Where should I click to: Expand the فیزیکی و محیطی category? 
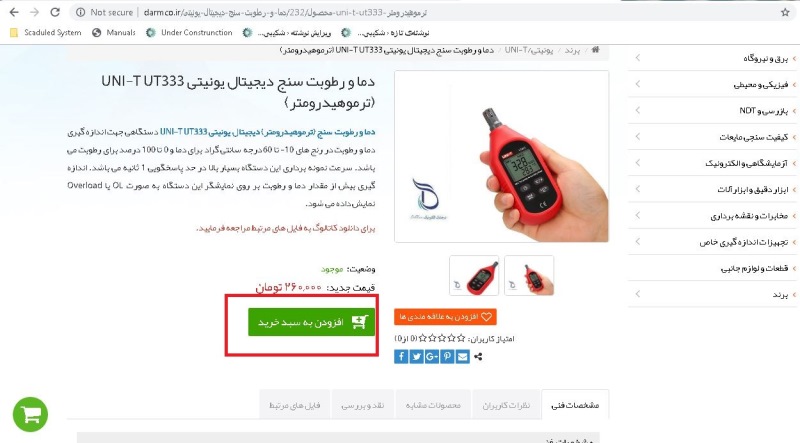(x=712, y=84)
